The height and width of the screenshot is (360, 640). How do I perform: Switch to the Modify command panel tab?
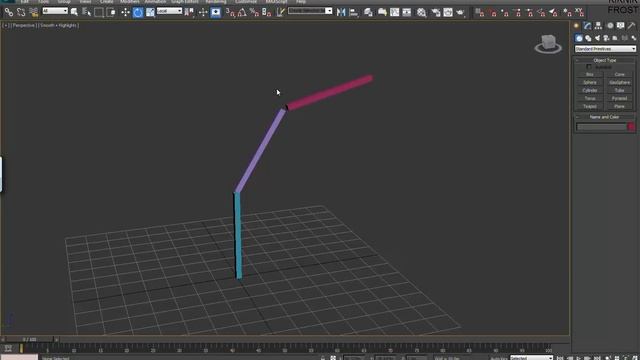tap(587, 25)
